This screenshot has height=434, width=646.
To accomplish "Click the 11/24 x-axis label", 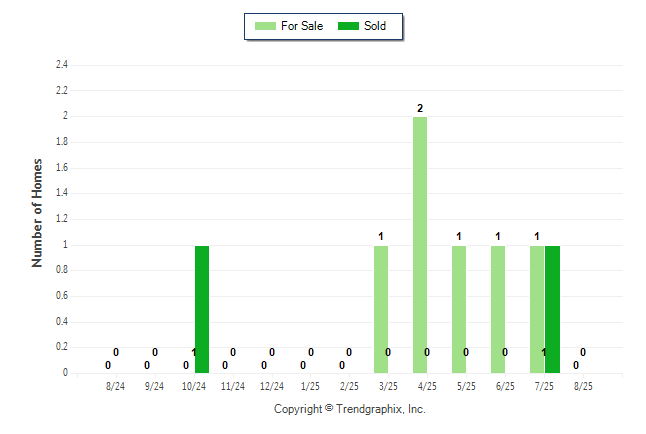I will click(x=233, y=386).
